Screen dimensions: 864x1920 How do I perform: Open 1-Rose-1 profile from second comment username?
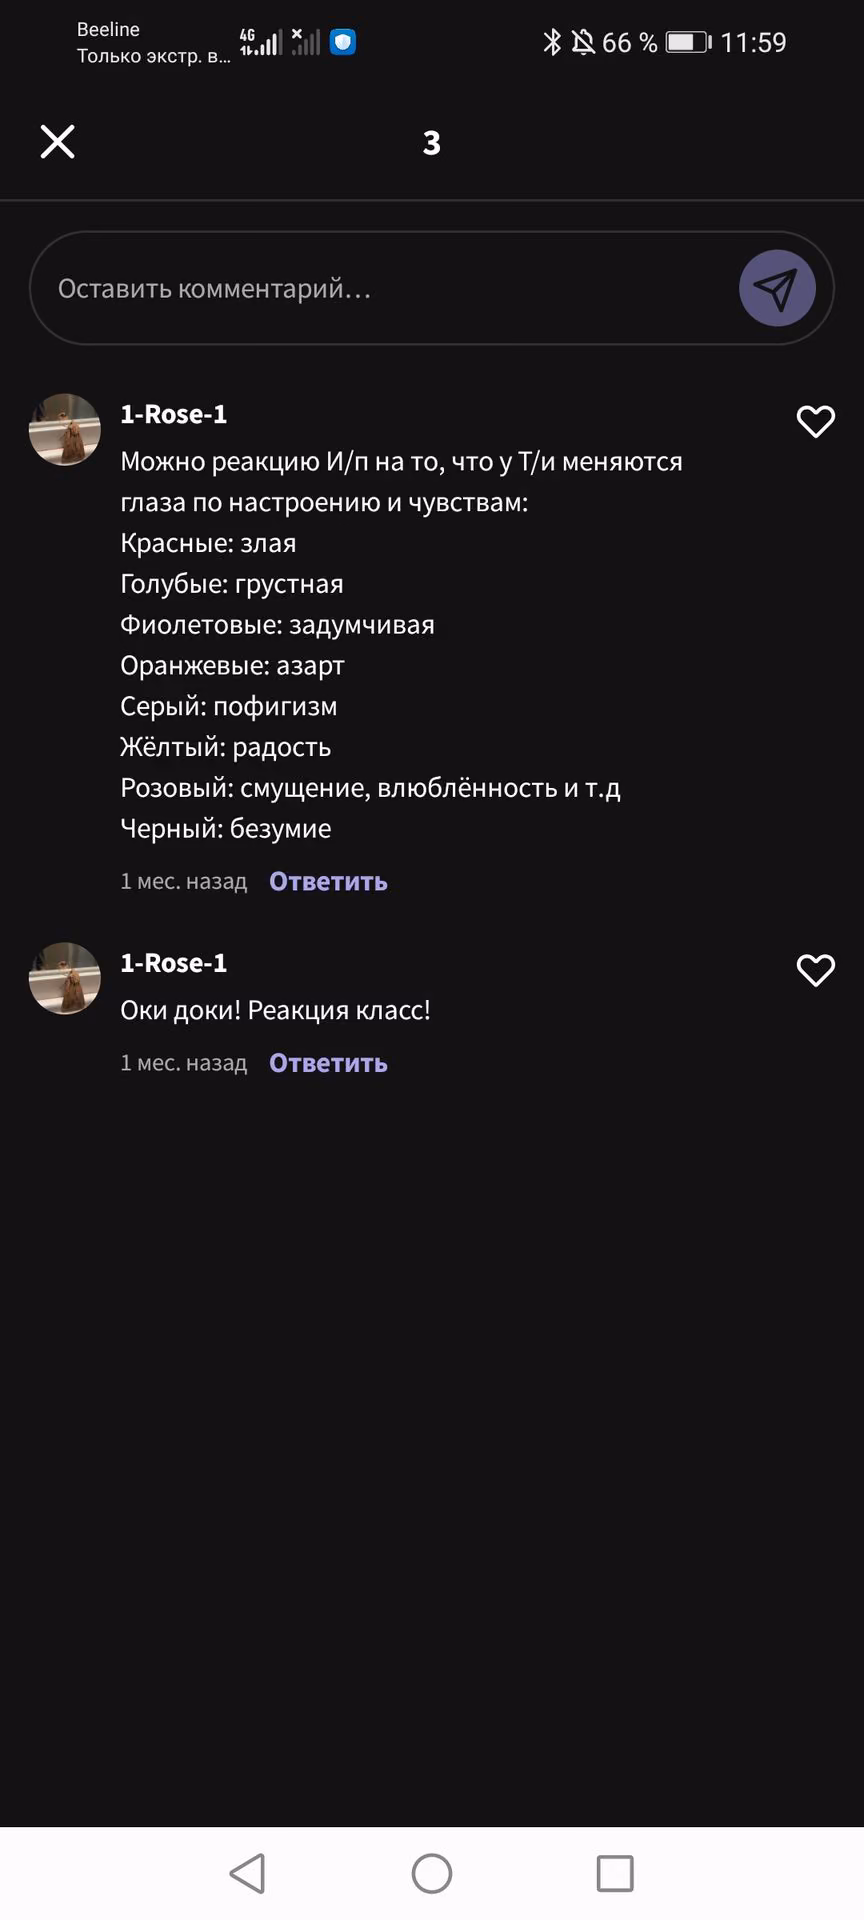pos(174,963)
